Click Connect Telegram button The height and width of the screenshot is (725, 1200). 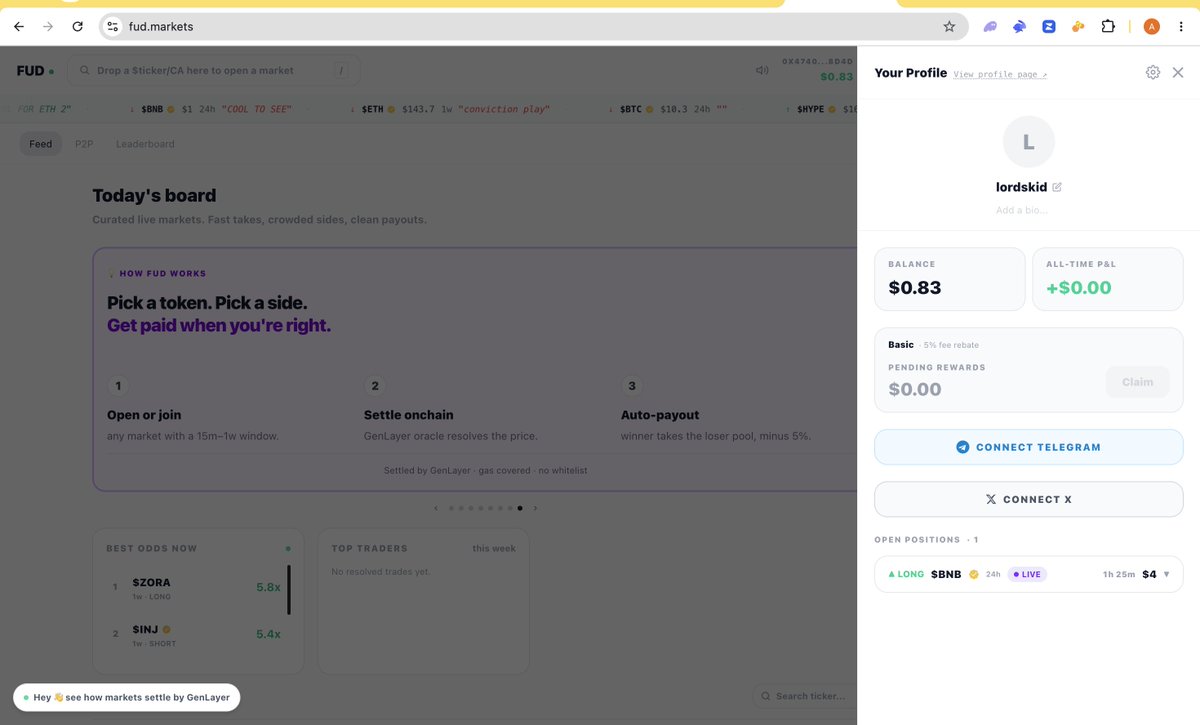point(1028,447)
